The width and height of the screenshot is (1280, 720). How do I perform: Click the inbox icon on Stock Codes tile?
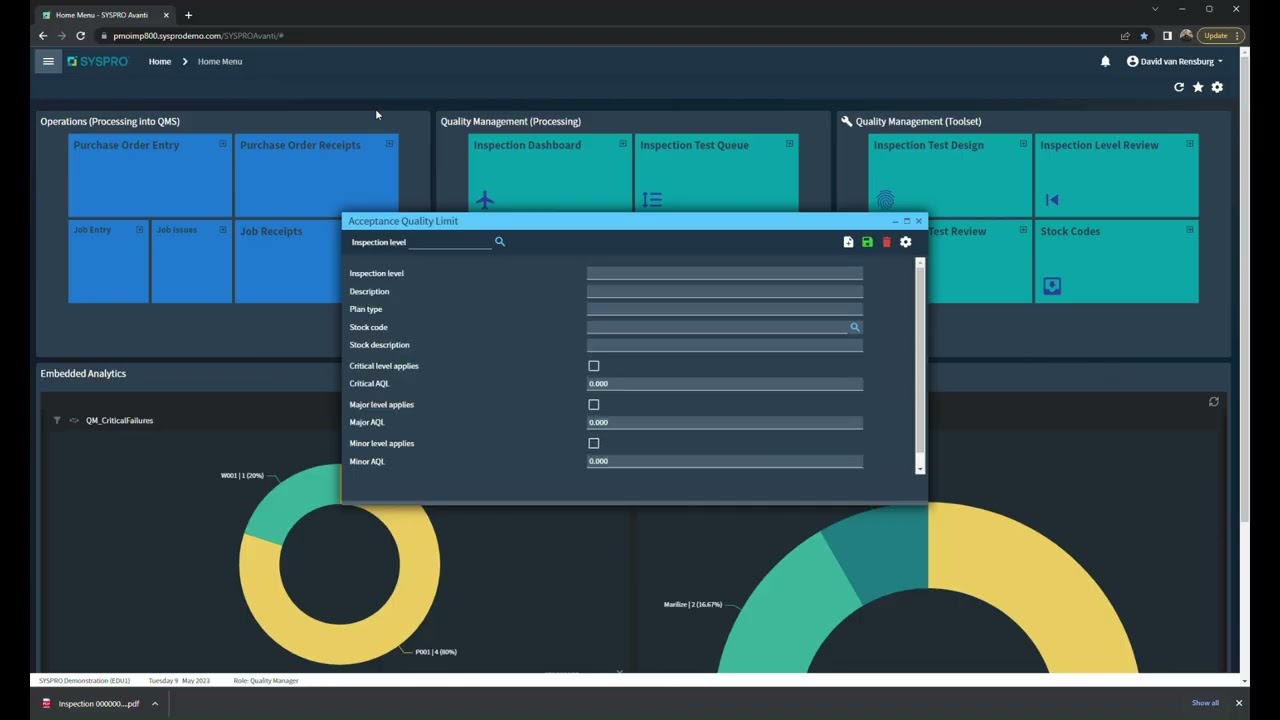click(1052, 286)
